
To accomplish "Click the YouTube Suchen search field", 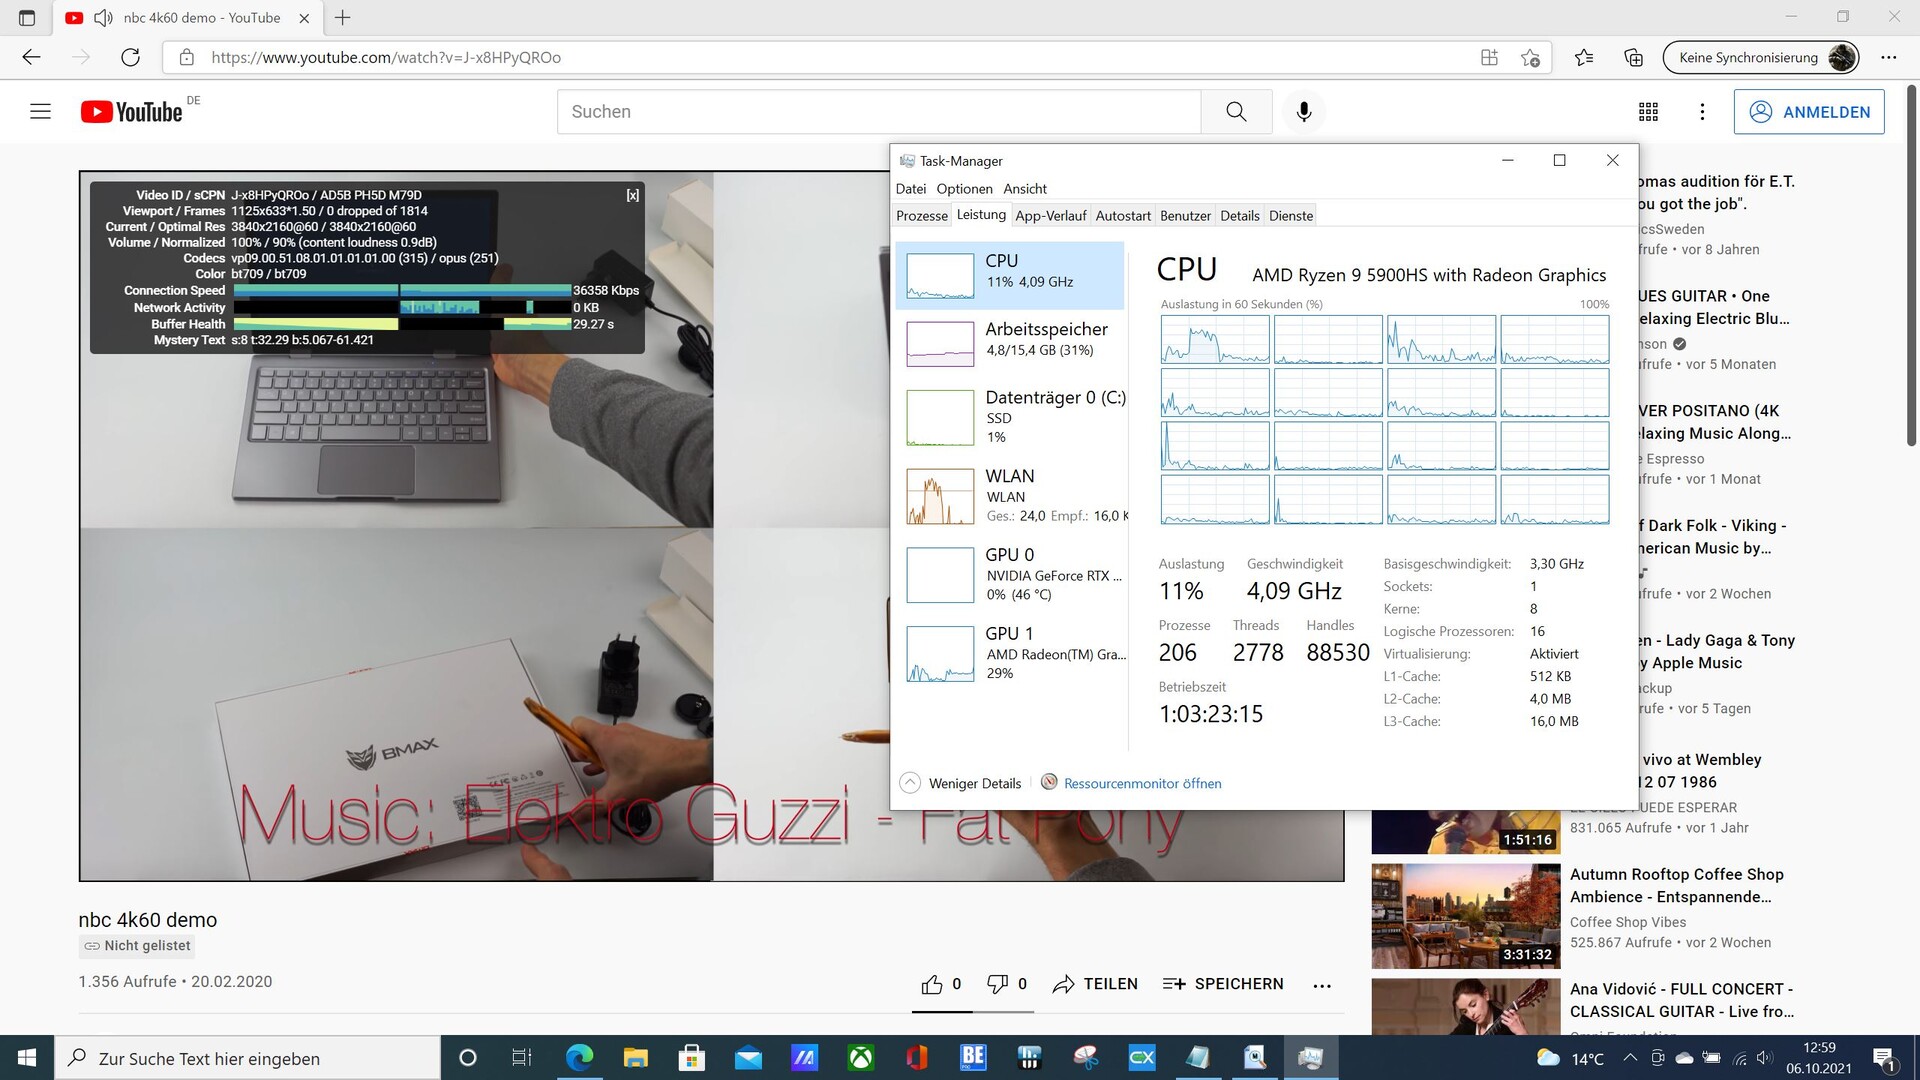I will click(878, 111).
